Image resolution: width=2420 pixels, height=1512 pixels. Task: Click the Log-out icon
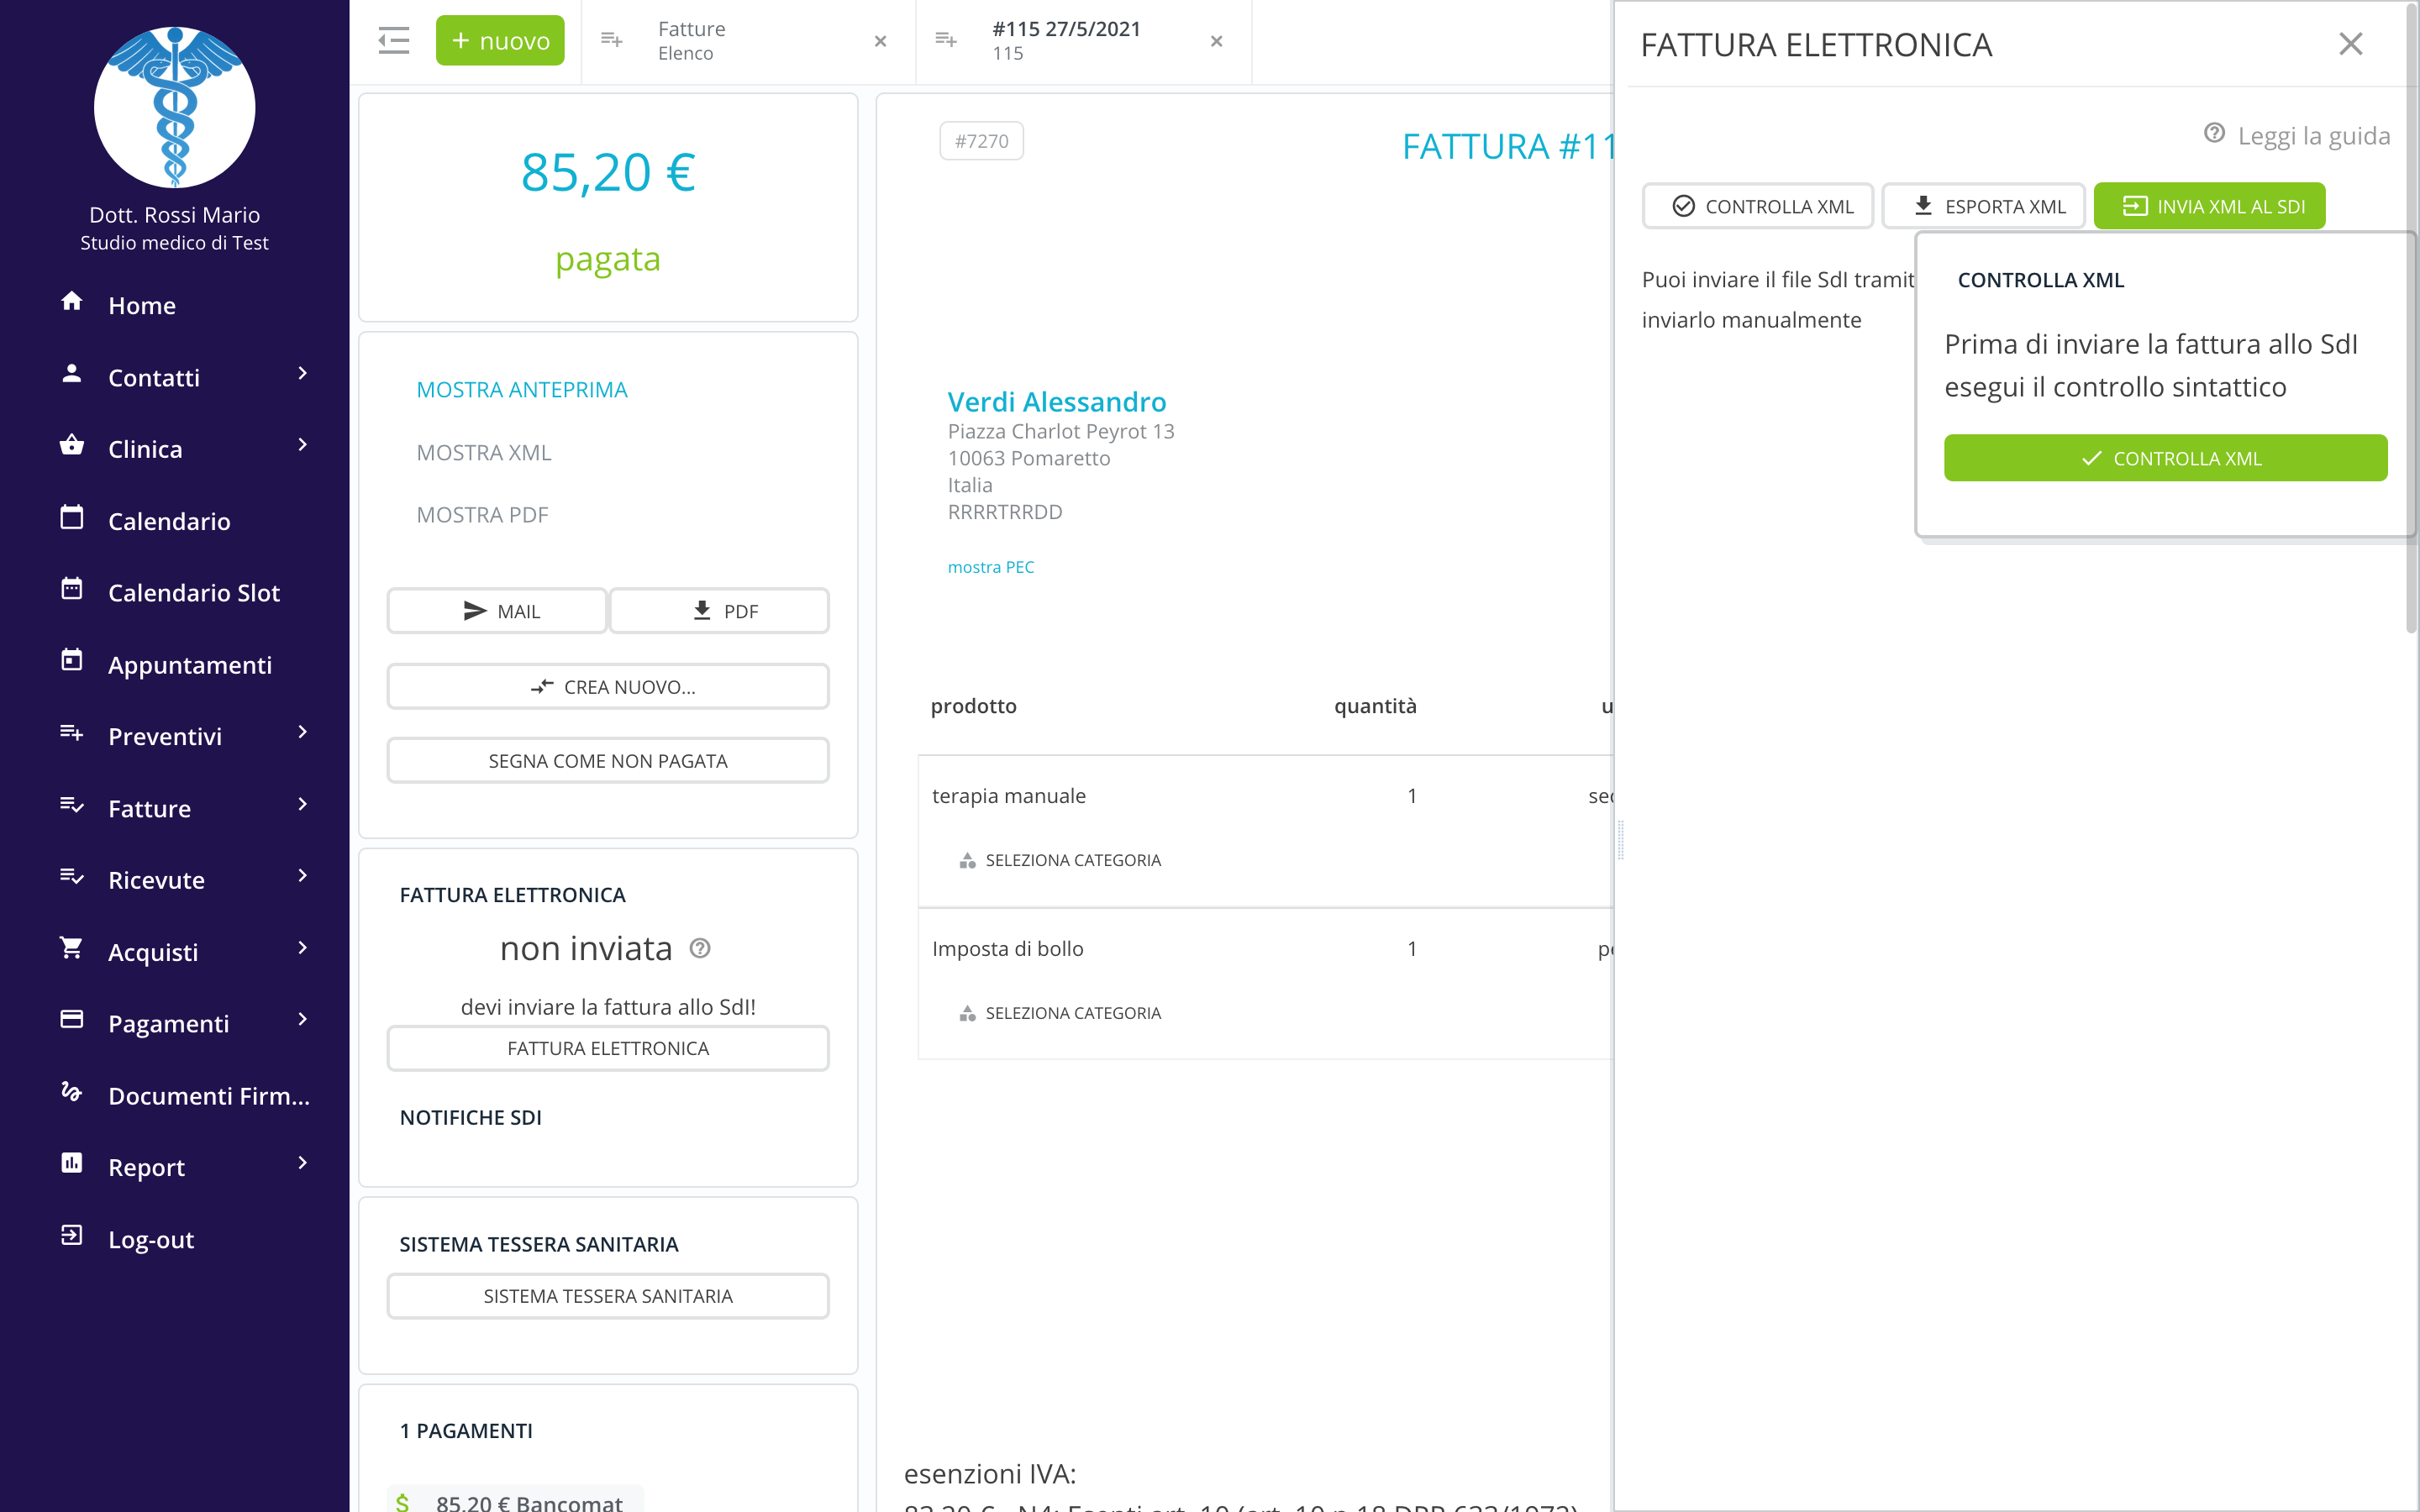[71, 1236]
